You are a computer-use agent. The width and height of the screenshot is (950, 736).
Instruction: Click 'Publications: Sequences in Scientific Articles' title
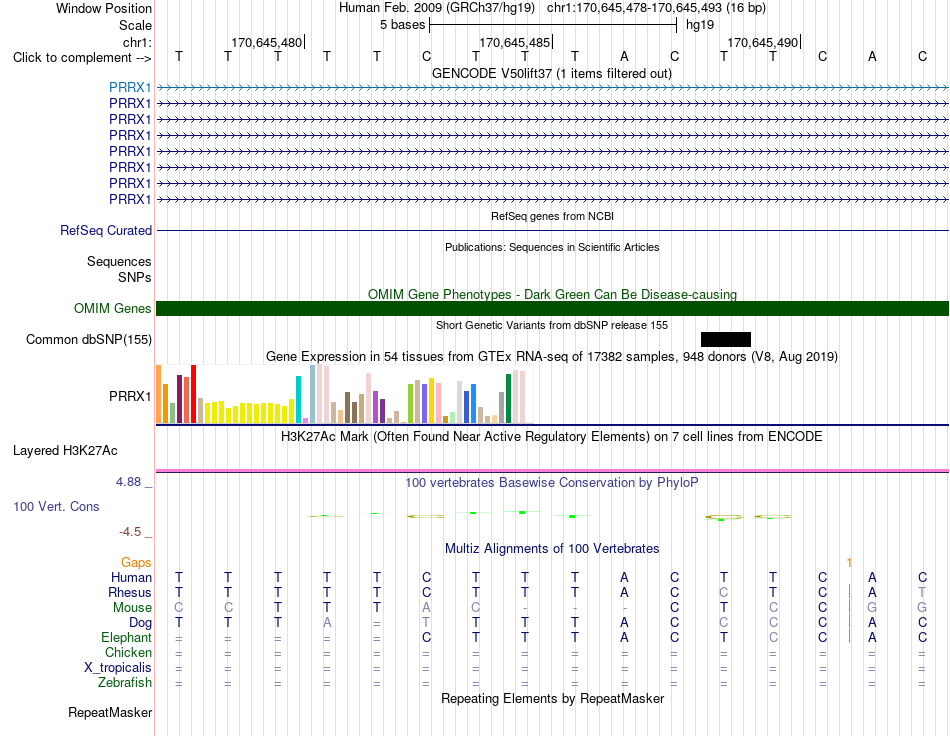(552, 247)
